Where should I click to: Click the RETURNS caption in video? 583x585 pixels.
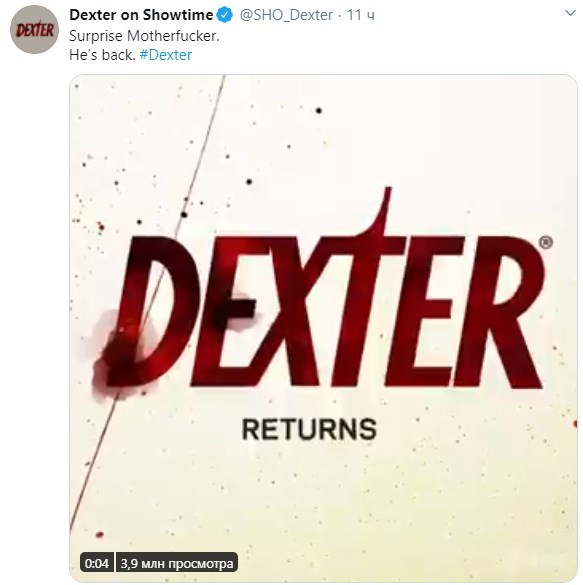[309, 429]
